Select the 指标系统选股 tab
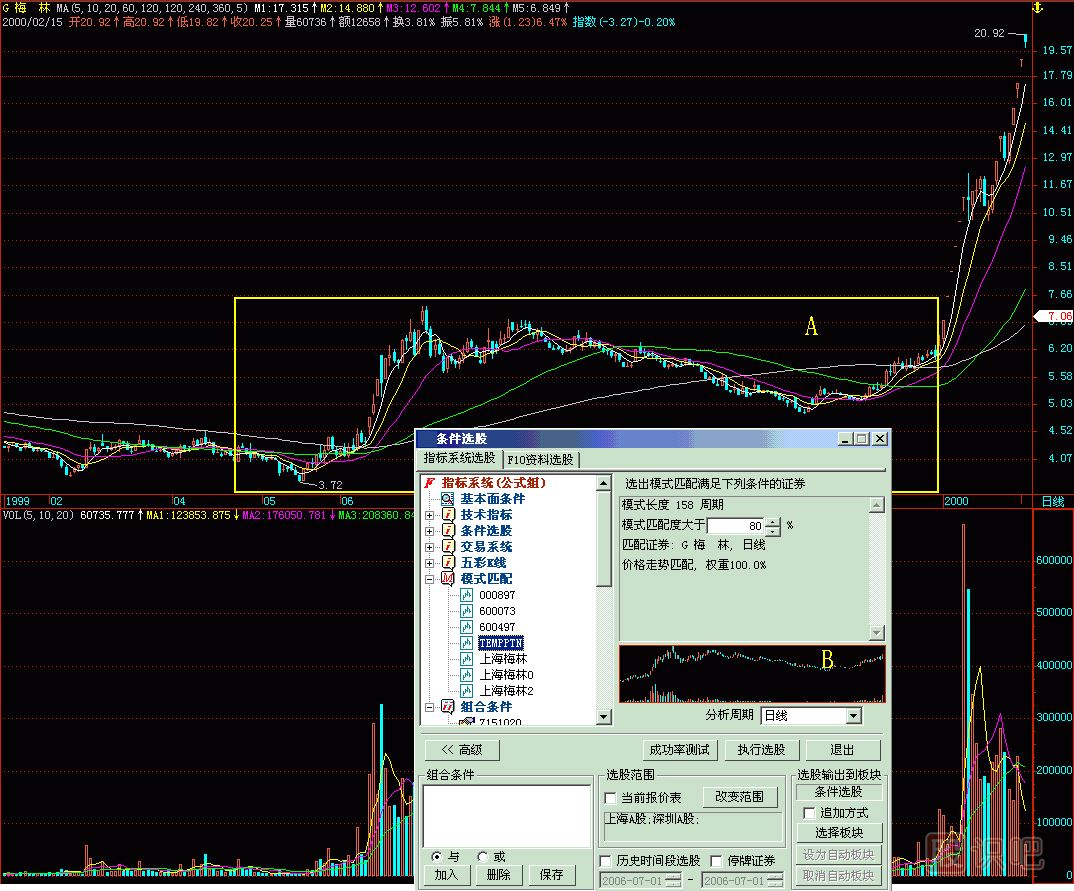The height and width of the screenshot is (891, 1074). tap(459, 458)
